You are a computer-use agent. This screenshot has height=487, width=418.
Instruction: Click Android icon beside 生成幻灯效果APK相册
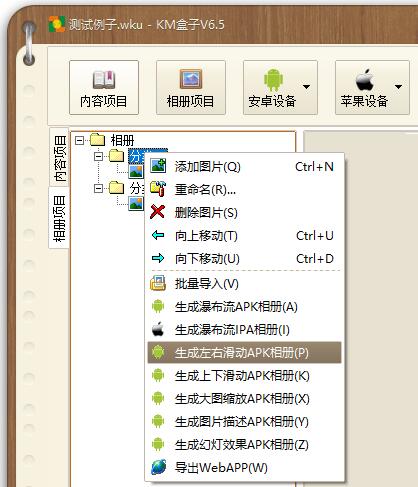pyautogui.click(x=158, y=444)
